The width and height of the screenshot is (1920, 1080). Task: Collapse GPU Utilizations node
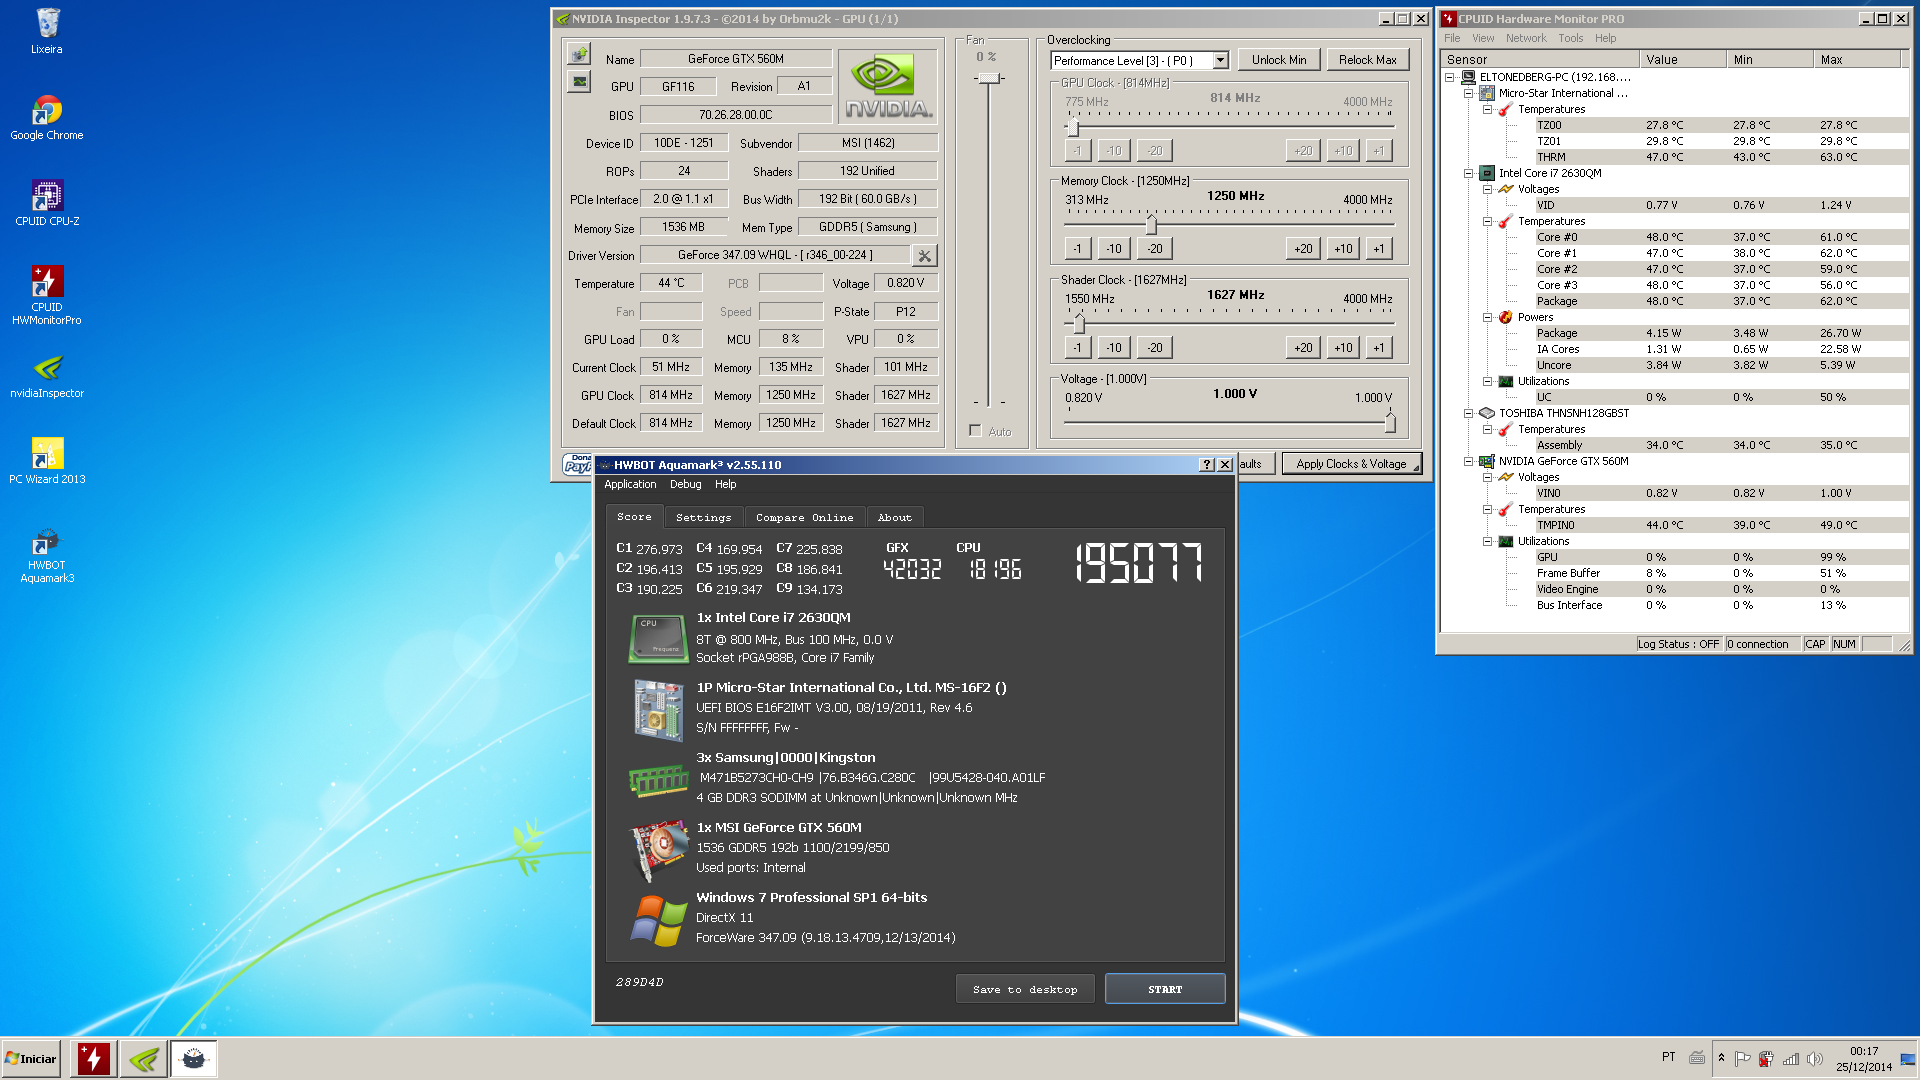[x=1487, y=541]
